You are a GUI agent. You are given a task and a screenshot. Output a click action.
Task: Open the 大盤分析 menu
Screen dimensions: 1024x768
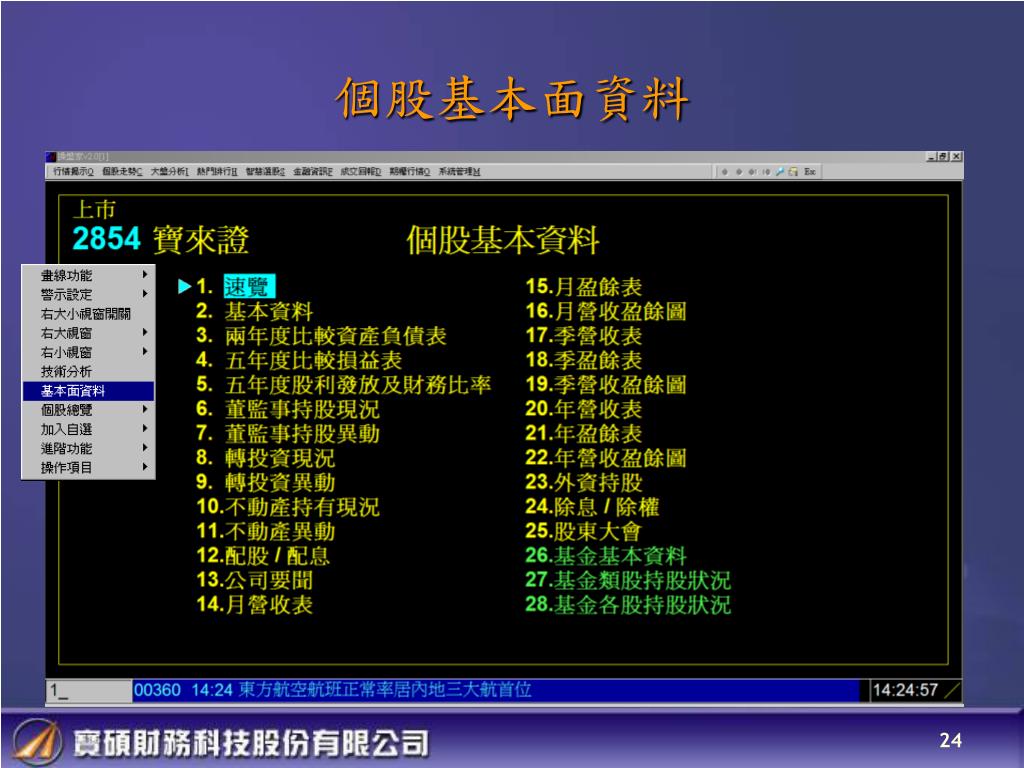click(x=170, y=172)
